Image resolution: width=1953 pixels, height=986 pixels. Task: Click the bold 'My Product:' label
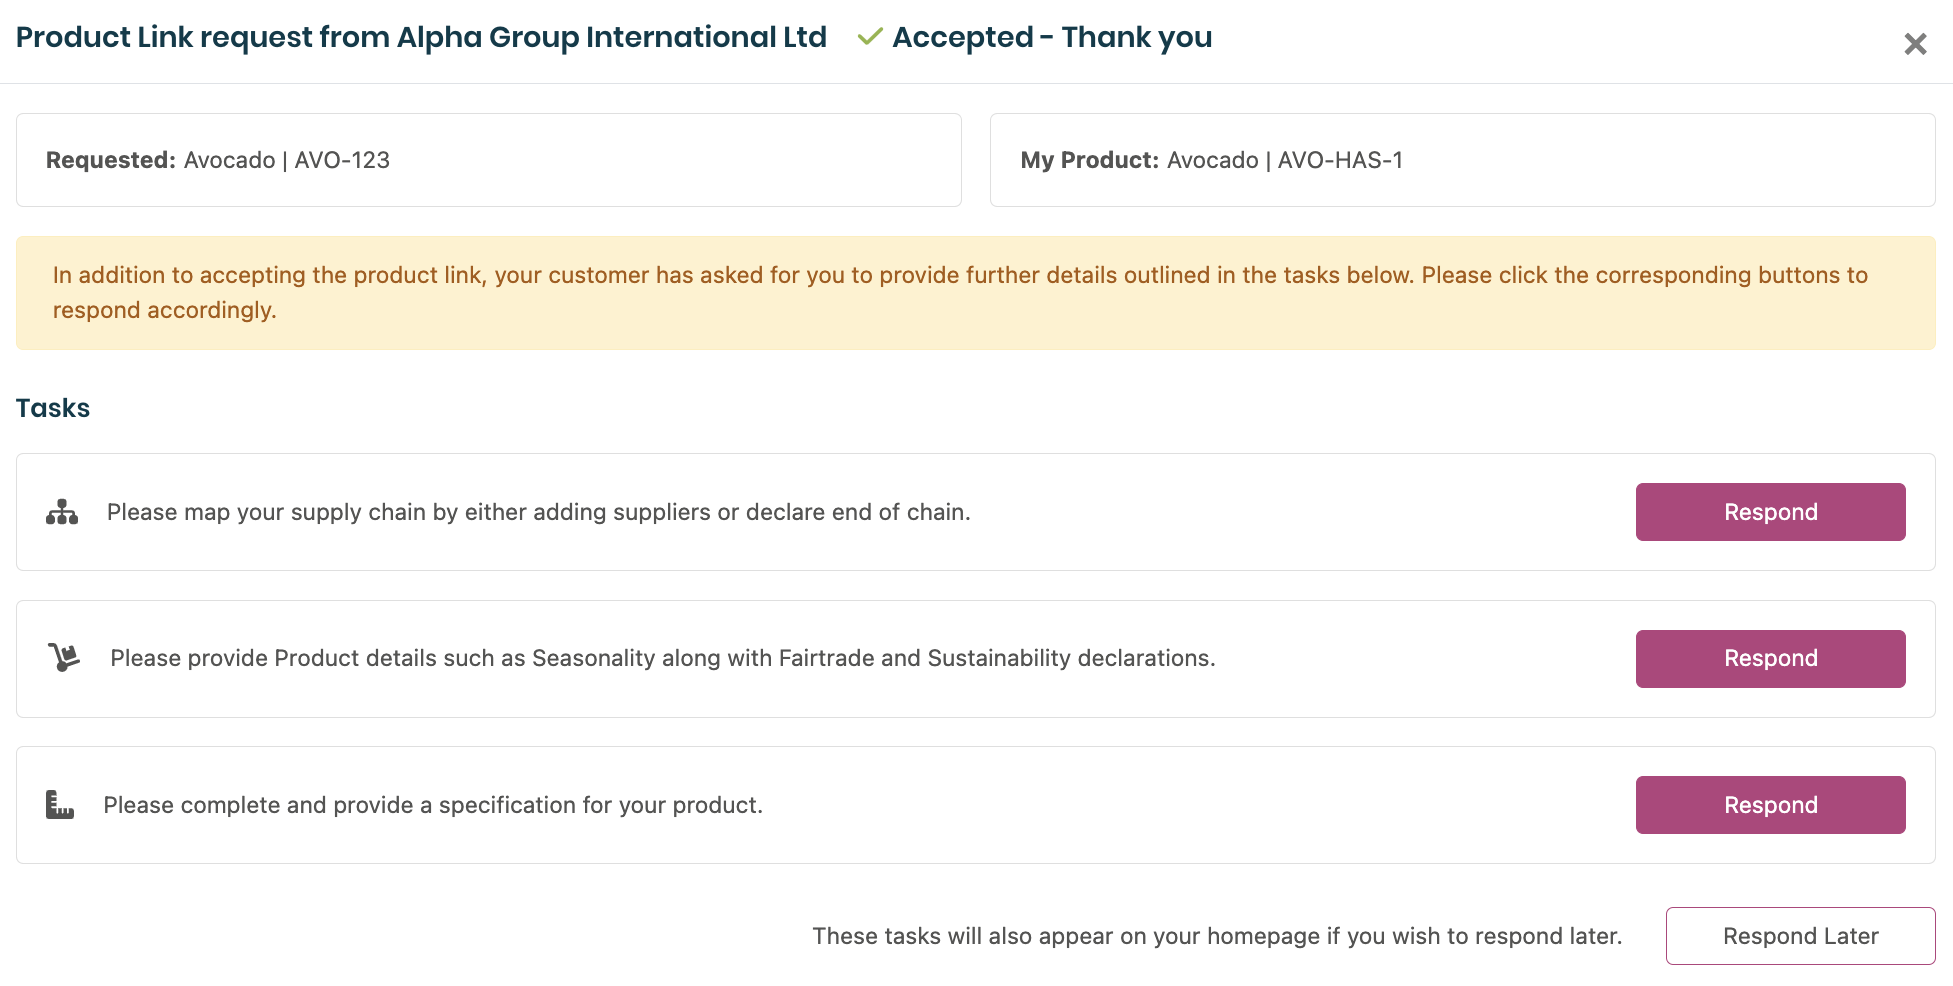click(1089, 160)
